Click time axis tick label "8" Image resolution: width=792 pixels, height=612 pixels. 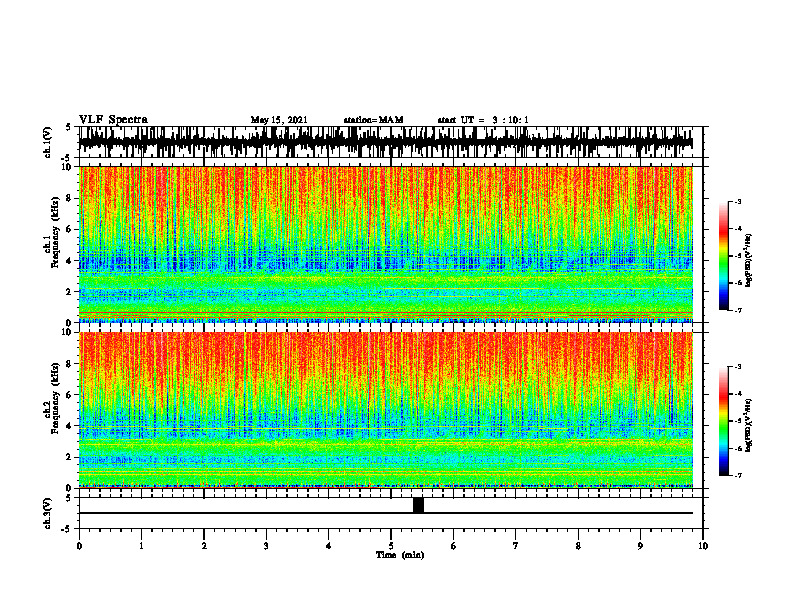[x=578, y=546]
